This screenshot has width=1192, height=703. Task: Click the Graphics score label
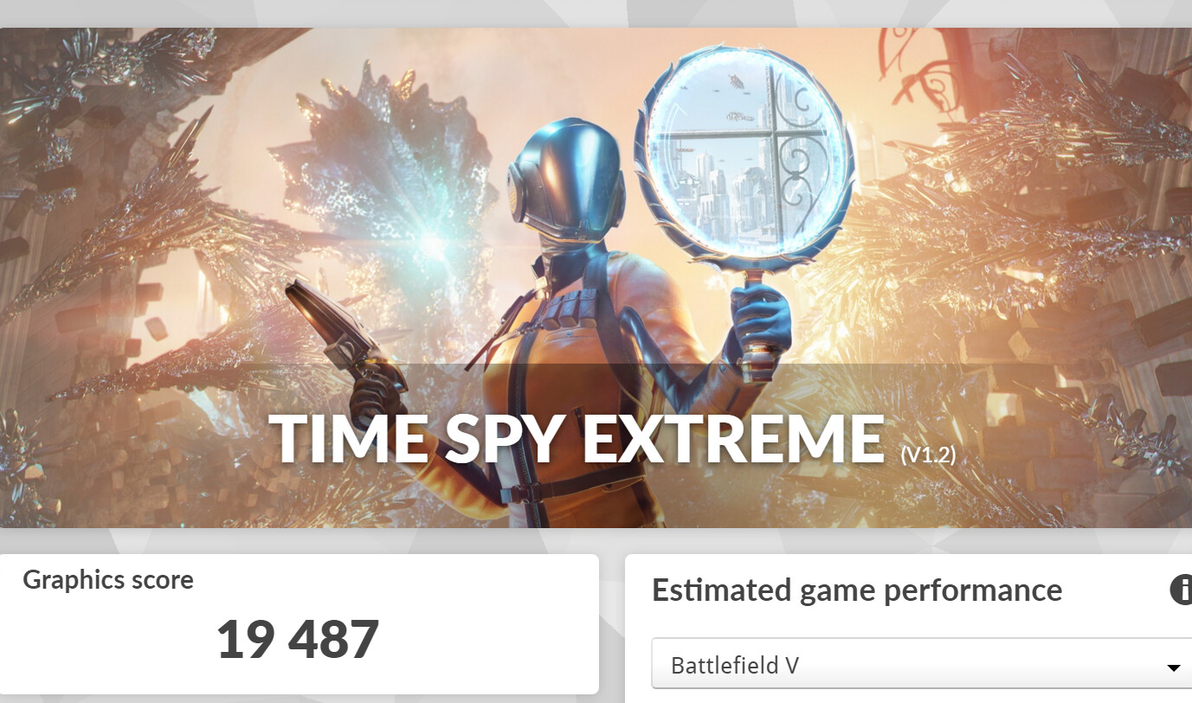coord(108,580)
